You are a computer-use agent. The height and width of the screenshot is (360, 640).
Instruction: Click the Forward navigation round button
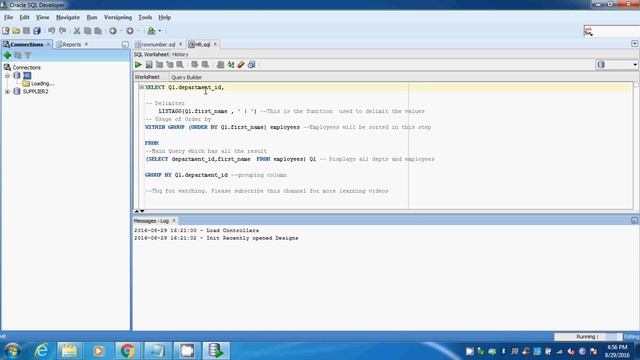point(130,31)
